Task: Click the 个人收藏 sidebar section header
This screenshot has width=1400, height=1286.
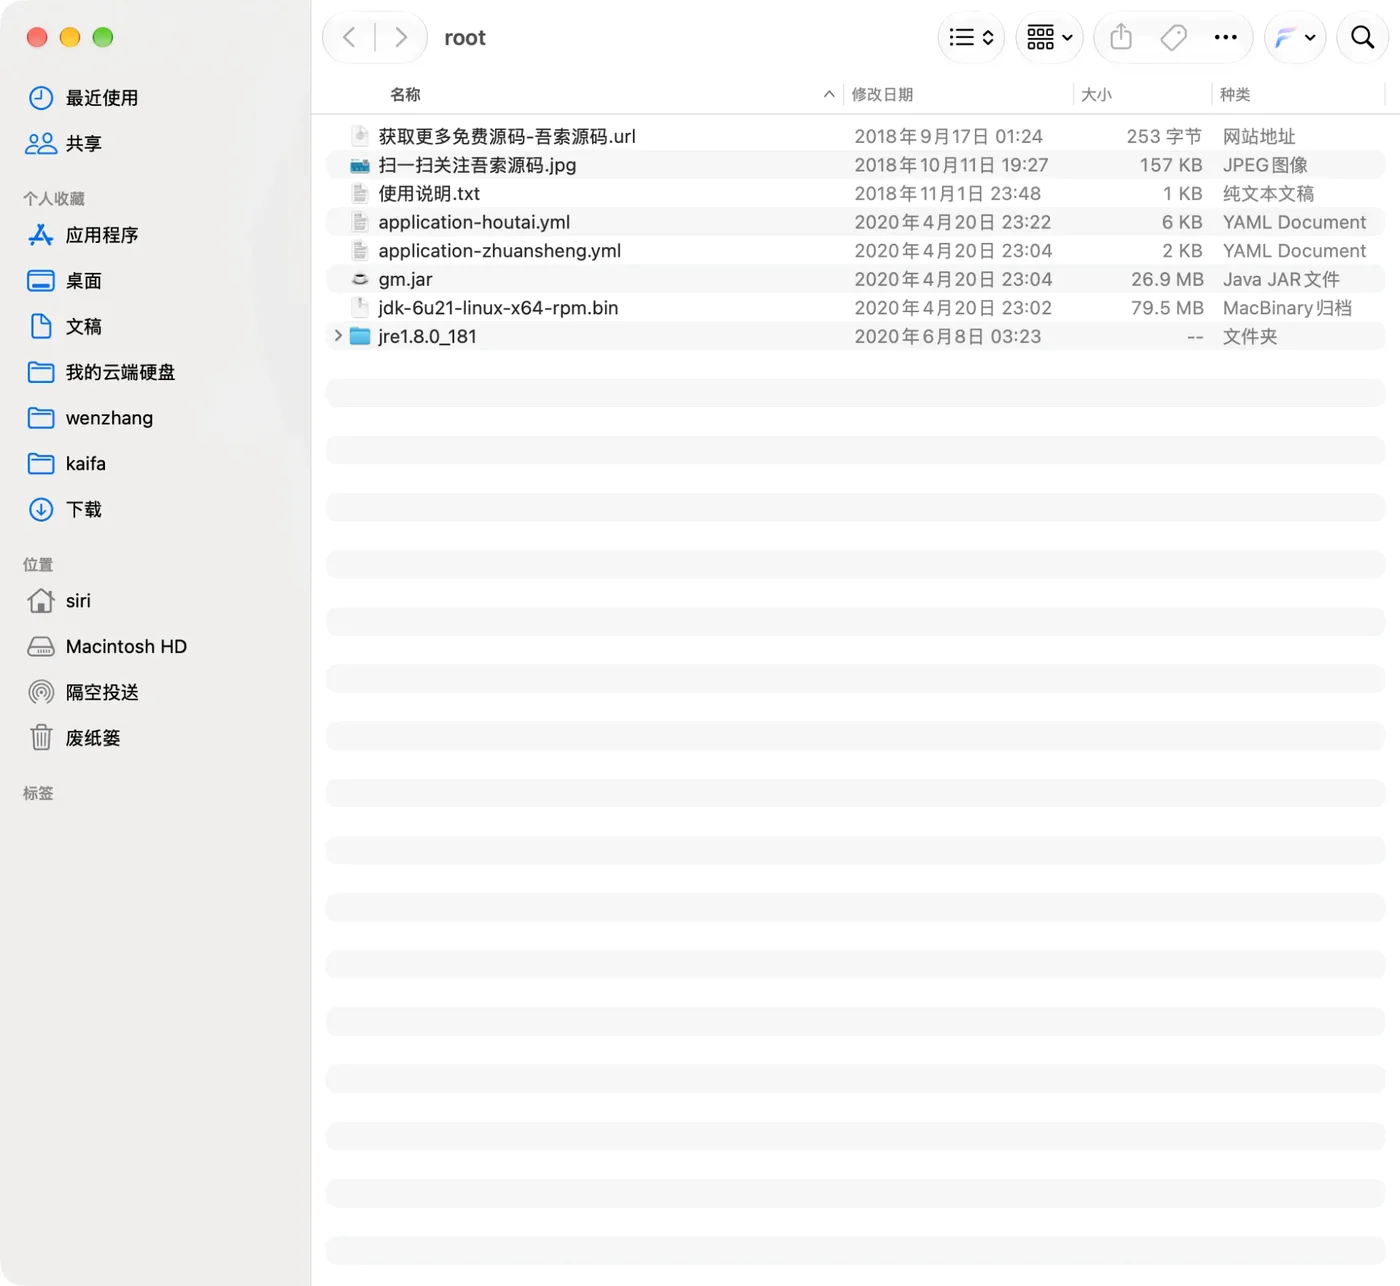Action: click(54, 198)
